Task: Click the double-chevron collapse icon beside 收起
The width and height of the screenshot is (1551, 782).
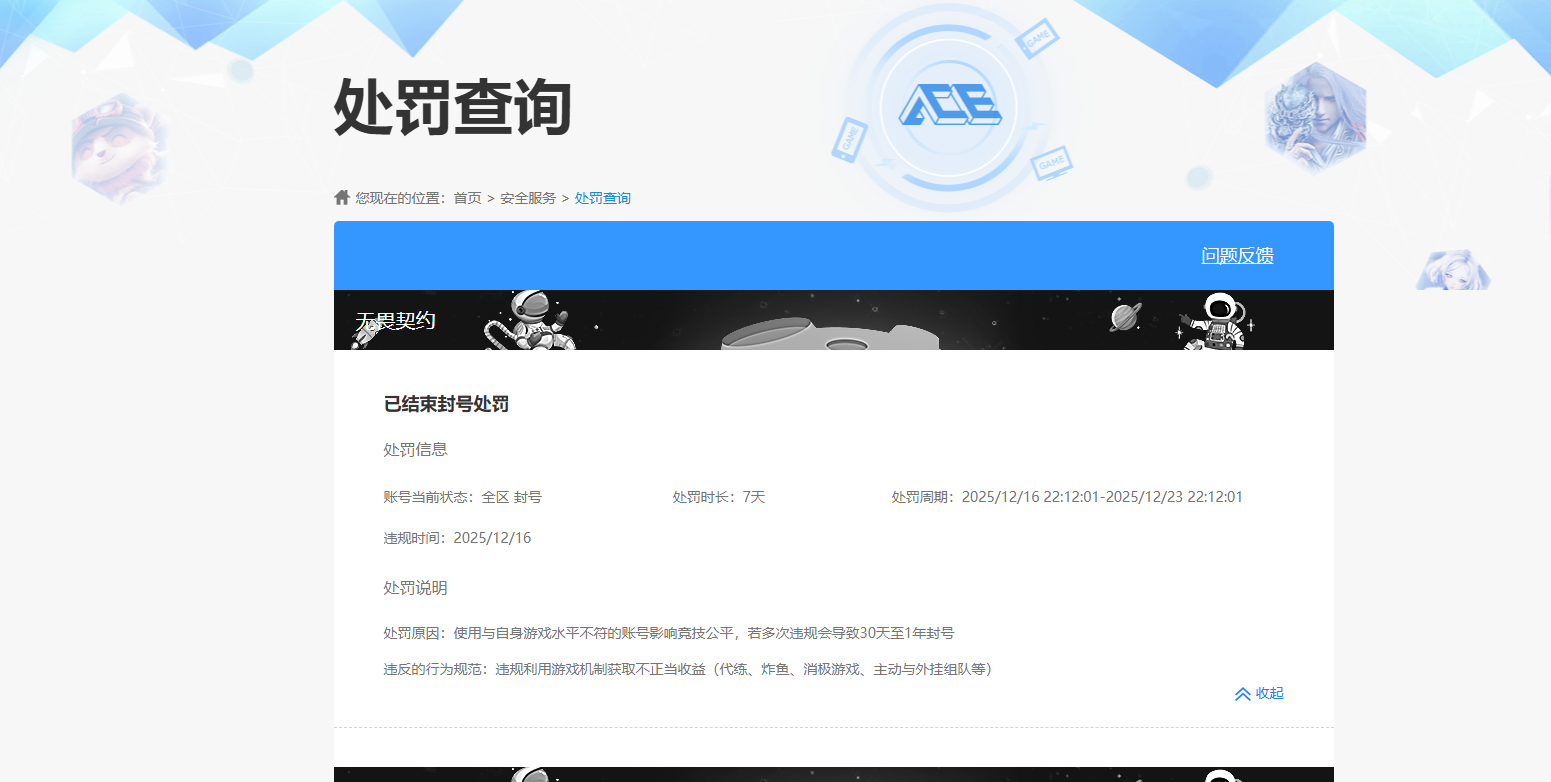Action: coord(1242,694)
